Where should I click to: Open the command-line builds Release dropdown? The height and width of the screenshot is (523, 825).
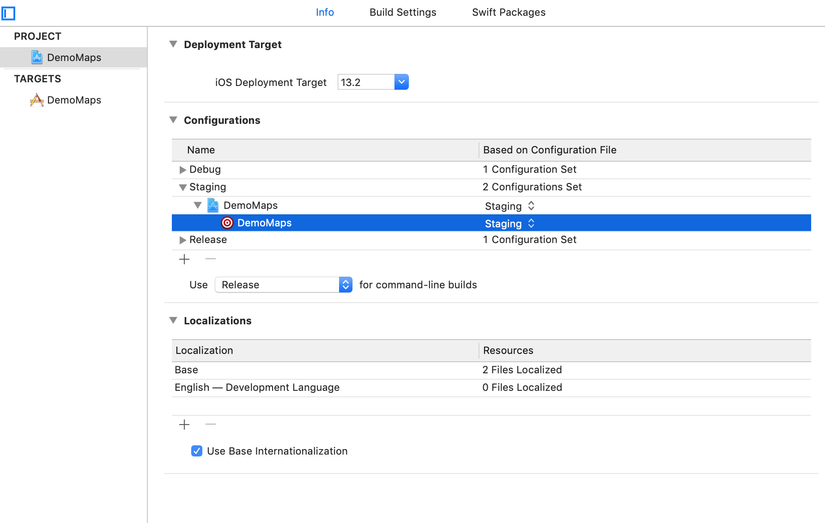pos(345,285)
